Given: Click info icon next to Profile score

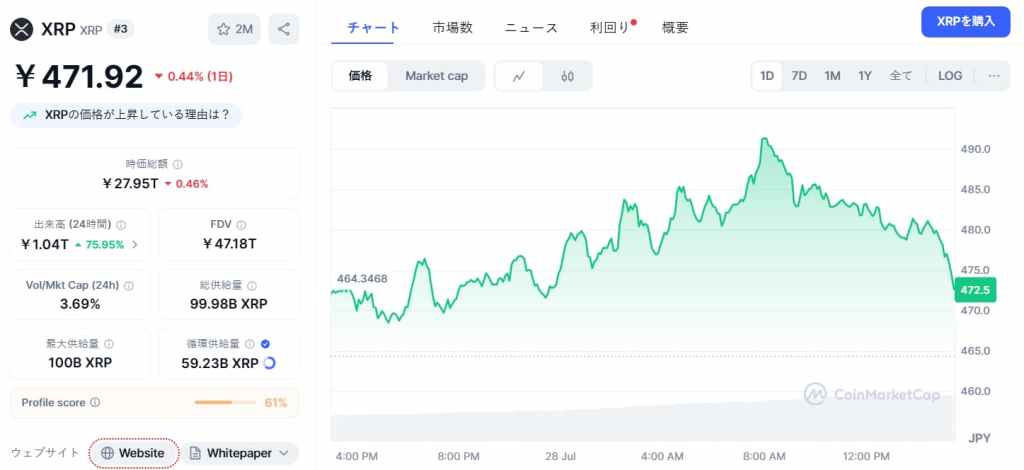Looking at the screenshot, I should pyautogui.click(x=95, y=402).
